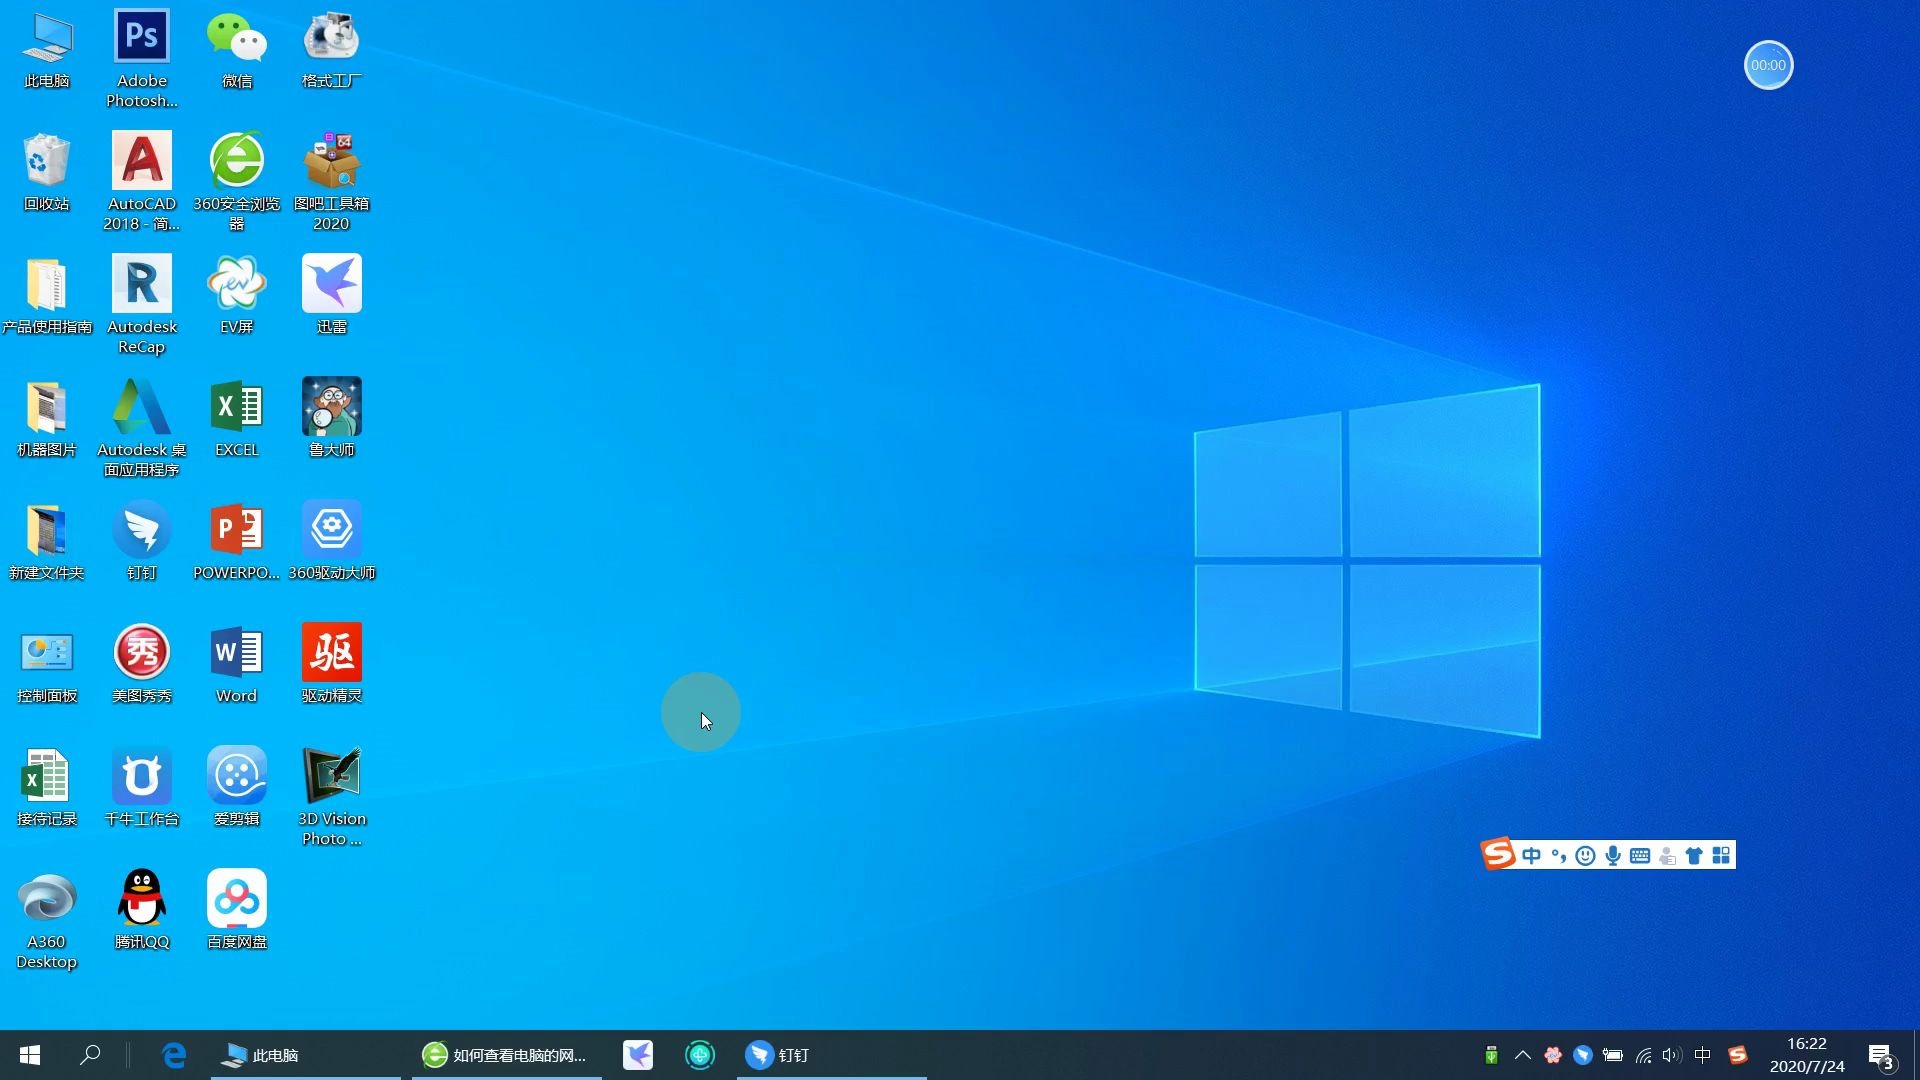The width and height of the screenshot is (1920, 1080).
Task: Click the green circular app icon on taskbar
Action: [x=700, y=1055]
